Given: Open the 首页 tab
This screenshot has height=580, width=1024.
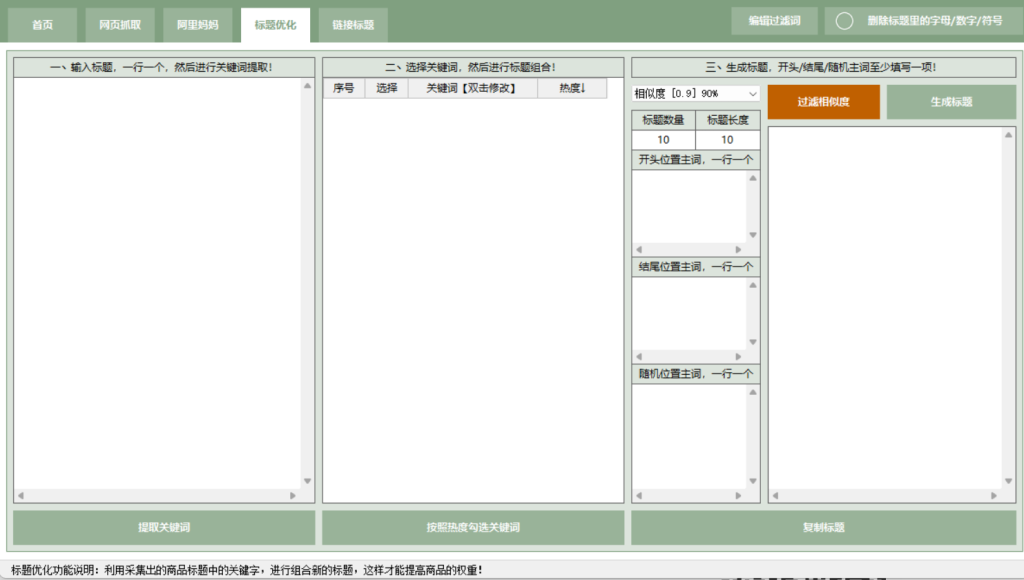Looking at the screenshot, I should click(x=42, y=24).
